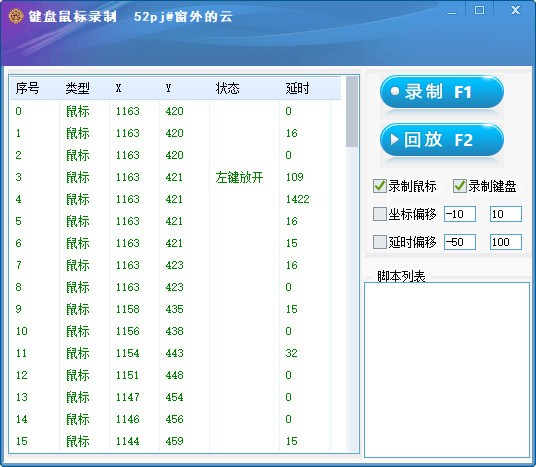Uncheck the 录制键盘 checkbox
The image size is (536, 467).
point(460,186)
